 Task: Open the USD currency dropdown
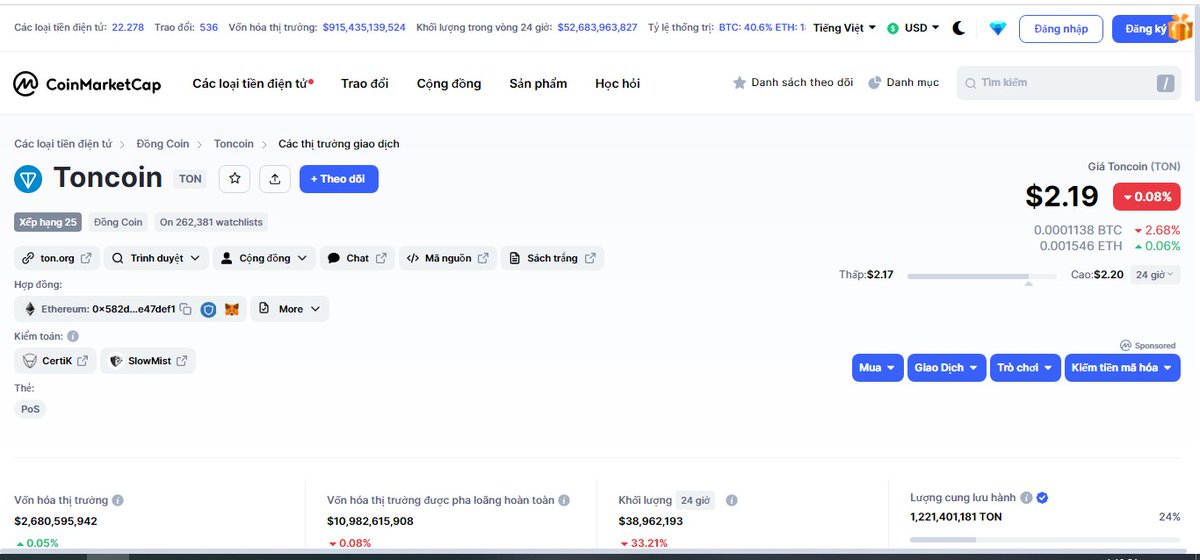(x=913, y=28)
